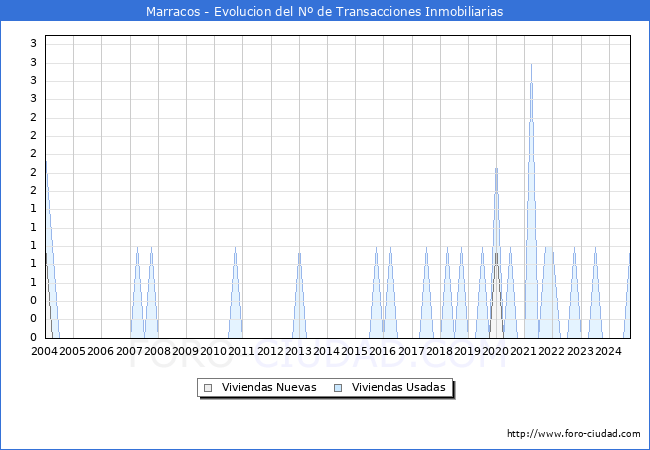Image resolution: width=650 pixels, height=450 pixels.
Task: Click the Viviendas Nuevas legend swatch
Action: (208, 388)
